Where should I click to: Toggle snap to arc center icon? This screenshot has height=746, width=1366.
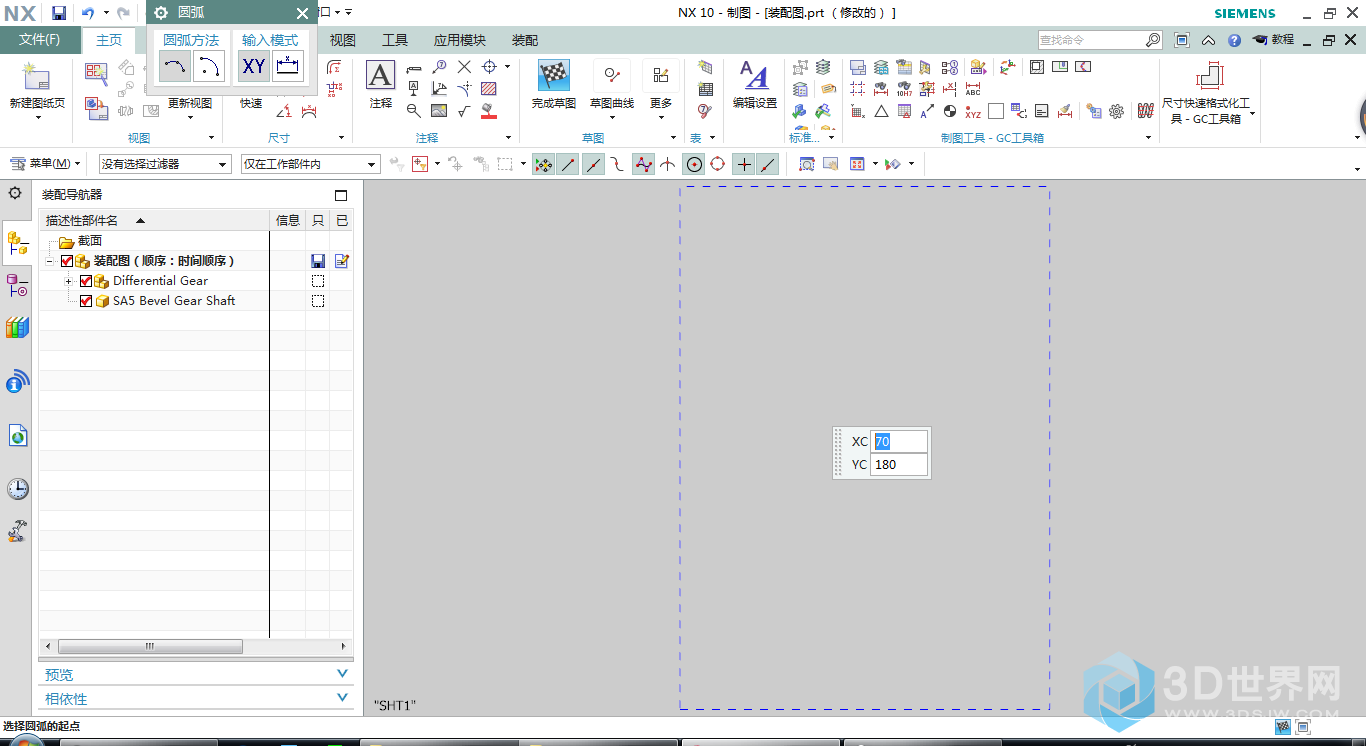[693, 164]
